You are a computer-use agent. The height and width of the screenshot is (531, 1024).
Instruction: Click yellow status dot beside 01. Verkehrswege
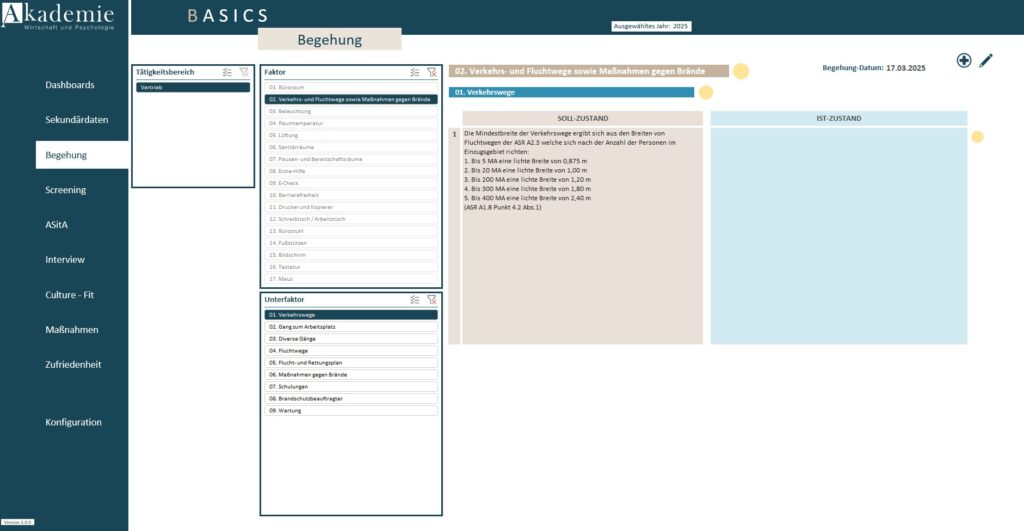tap(705, 93)
